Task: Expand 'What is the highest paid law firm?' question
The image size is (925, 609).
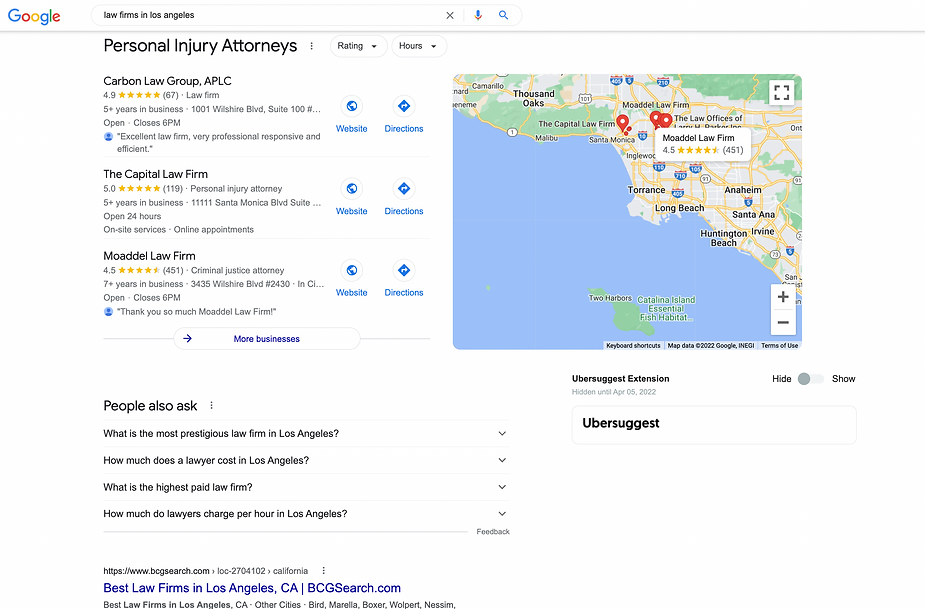Action: pyautogui.click(x=306, y=487)
